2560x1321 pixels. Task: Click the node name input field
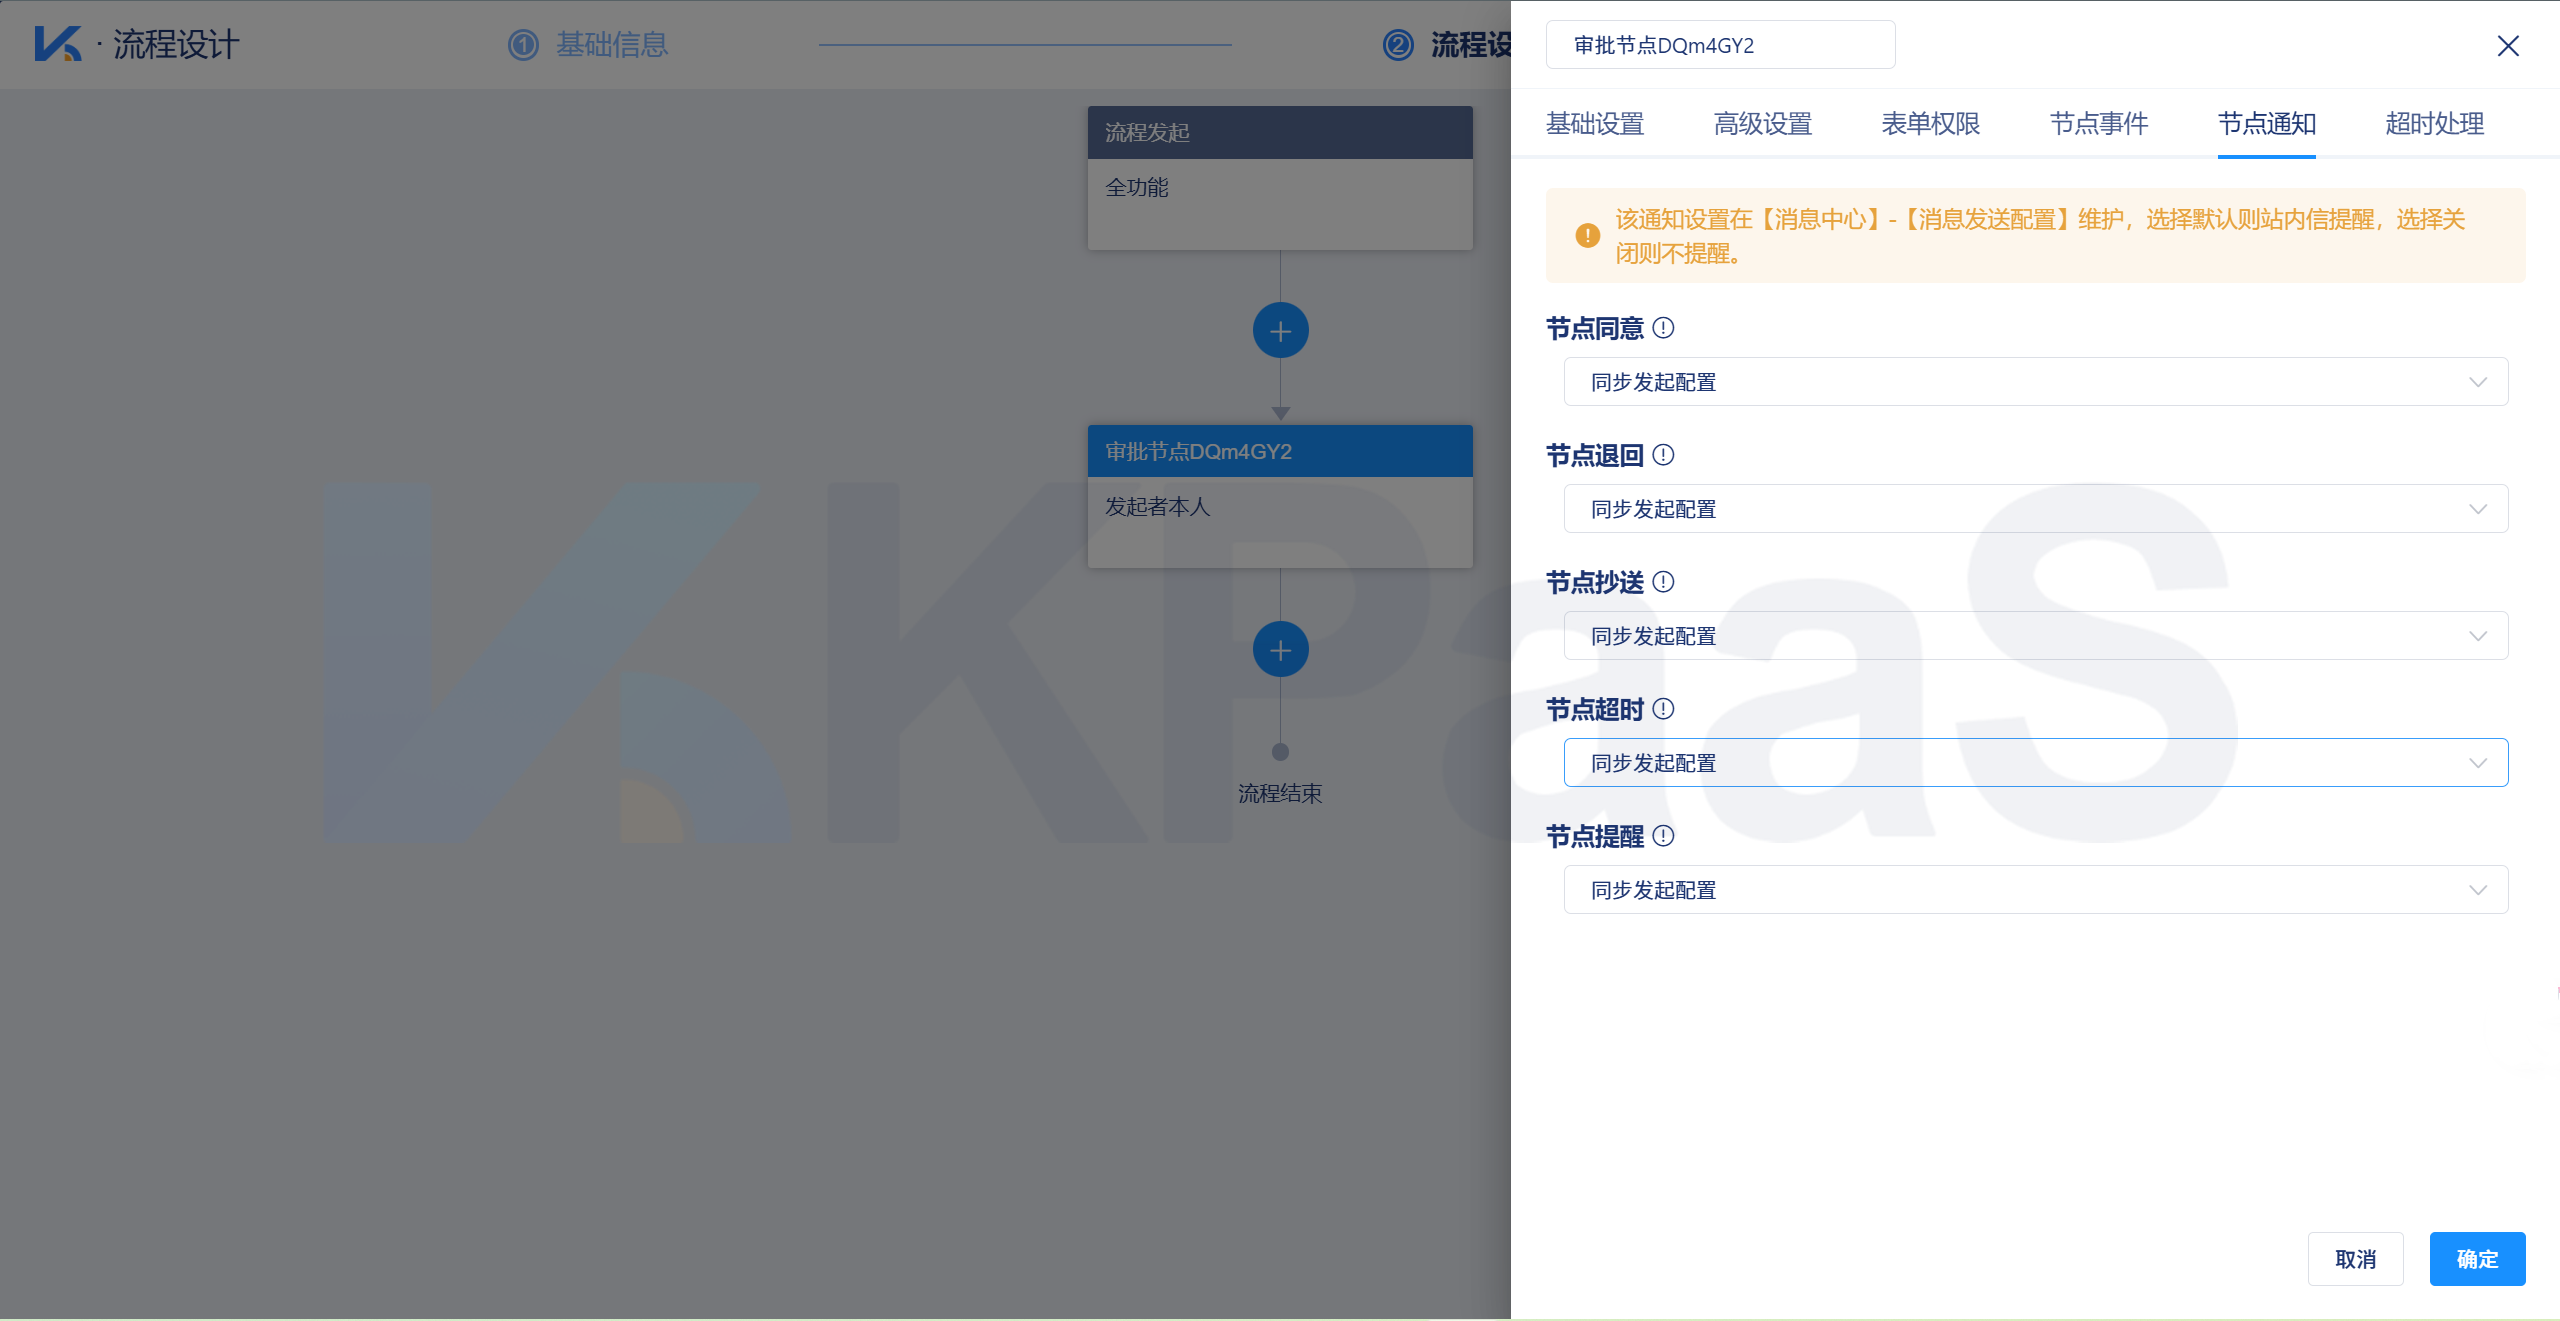(x=1720, y=46)
